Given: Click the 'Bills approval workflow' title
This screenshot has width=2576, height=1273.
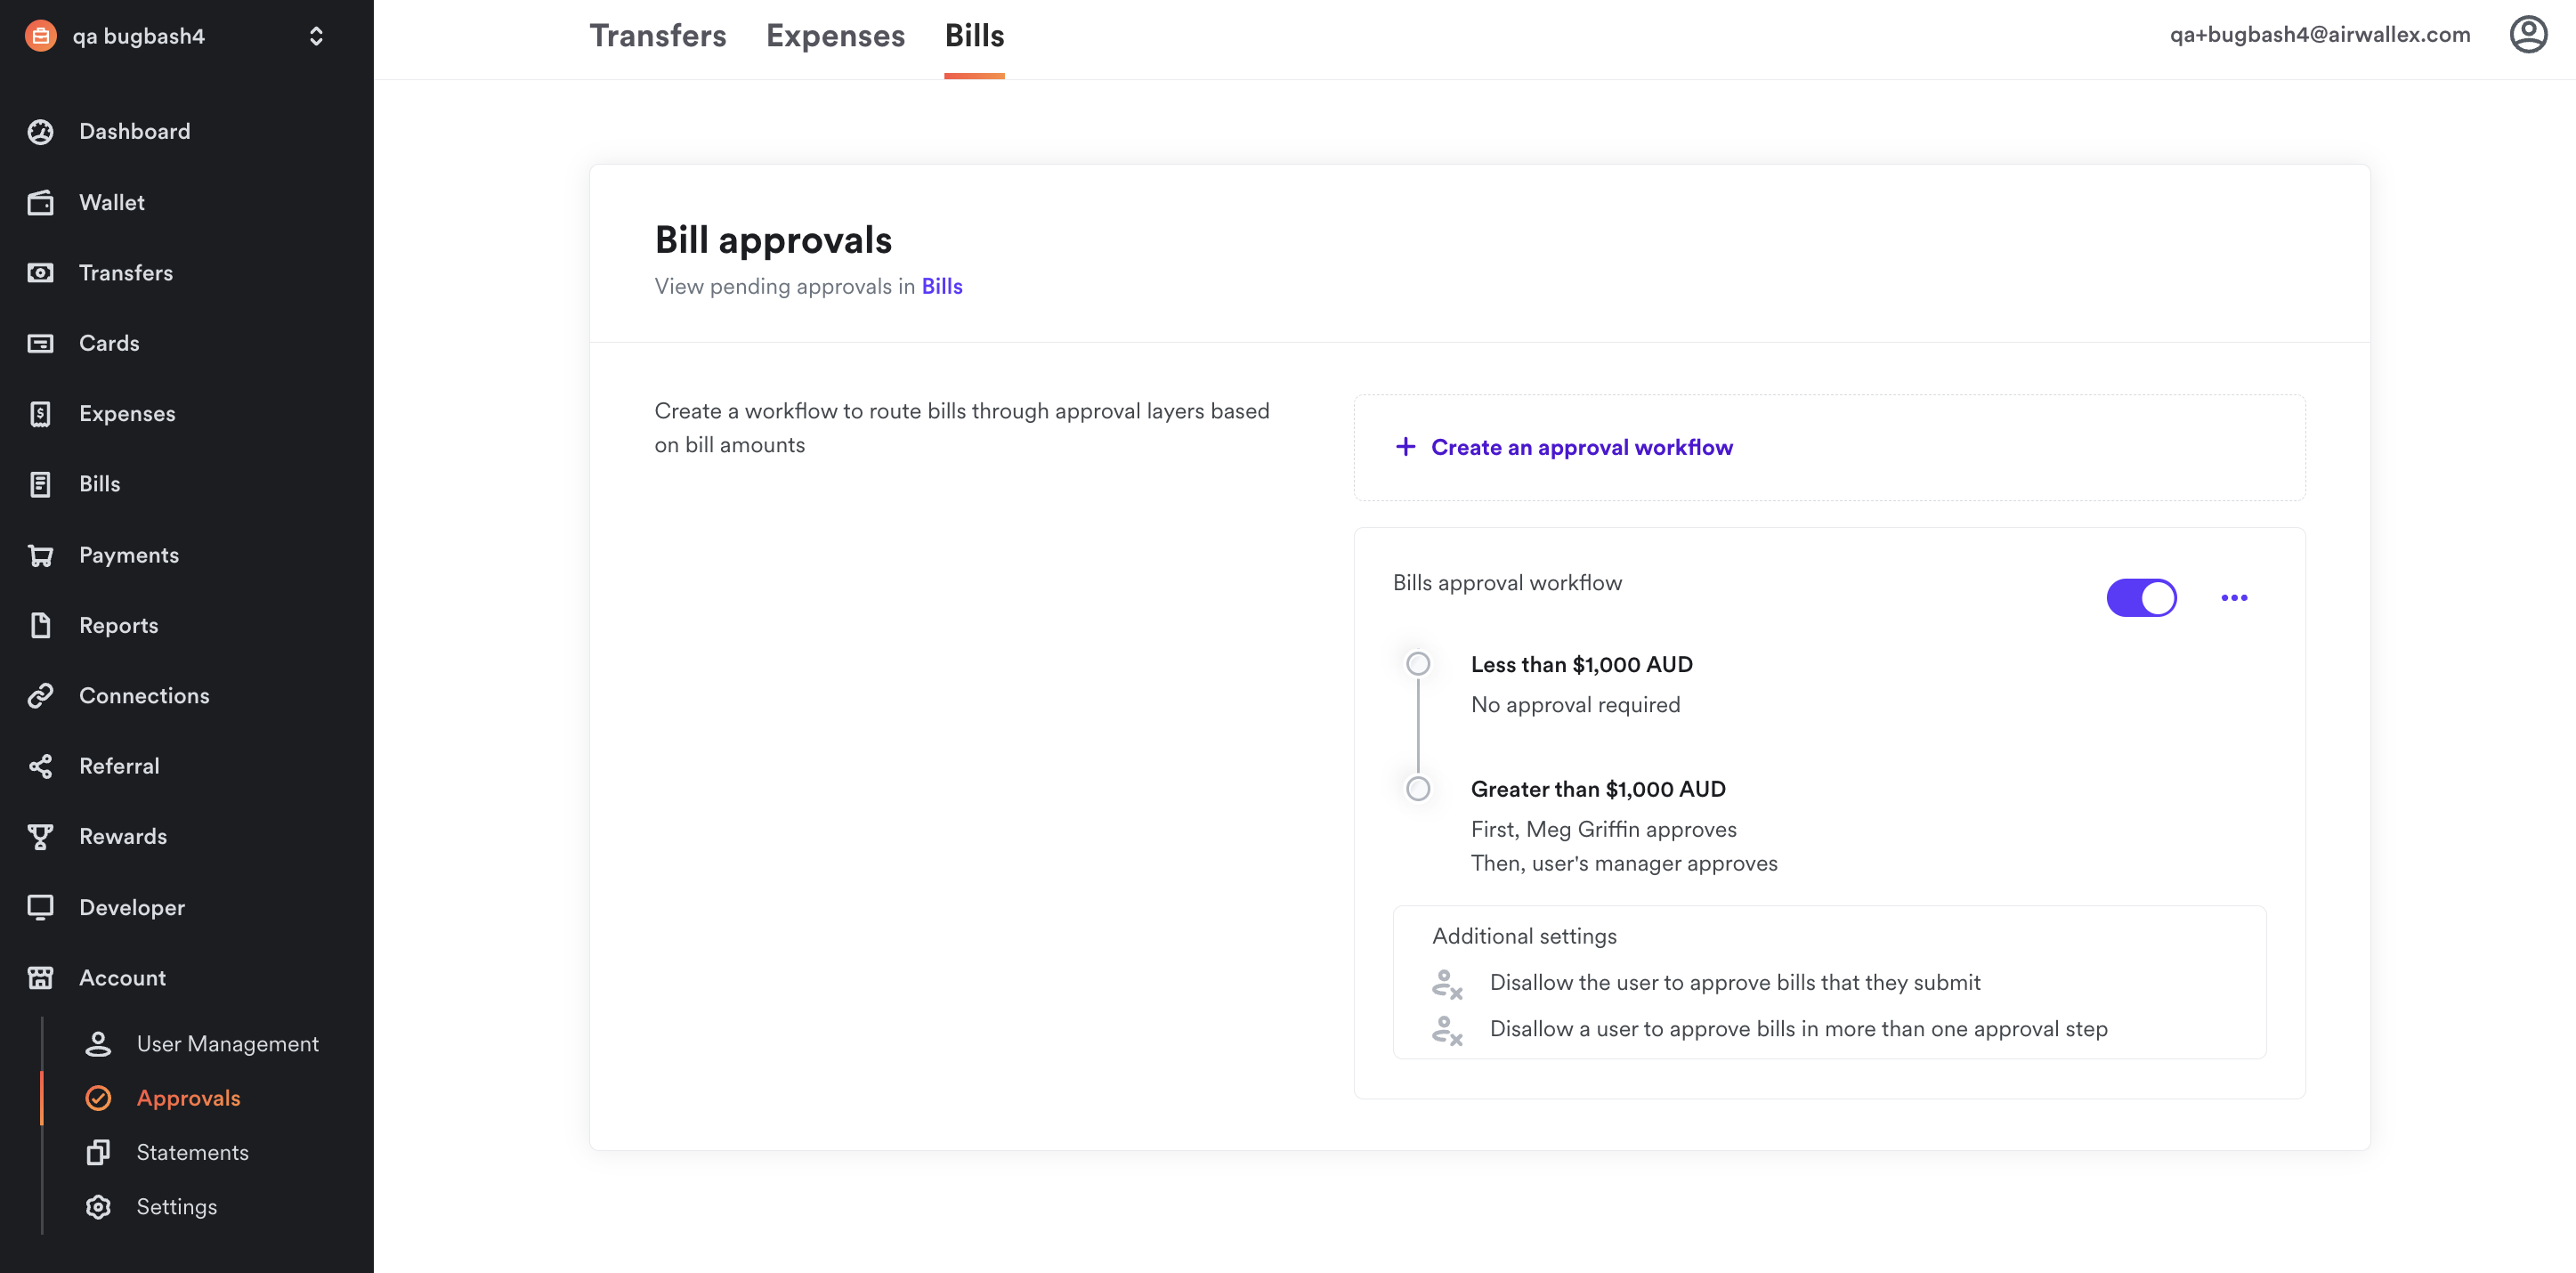Looking at the screenshot, I should (1507, 583).
